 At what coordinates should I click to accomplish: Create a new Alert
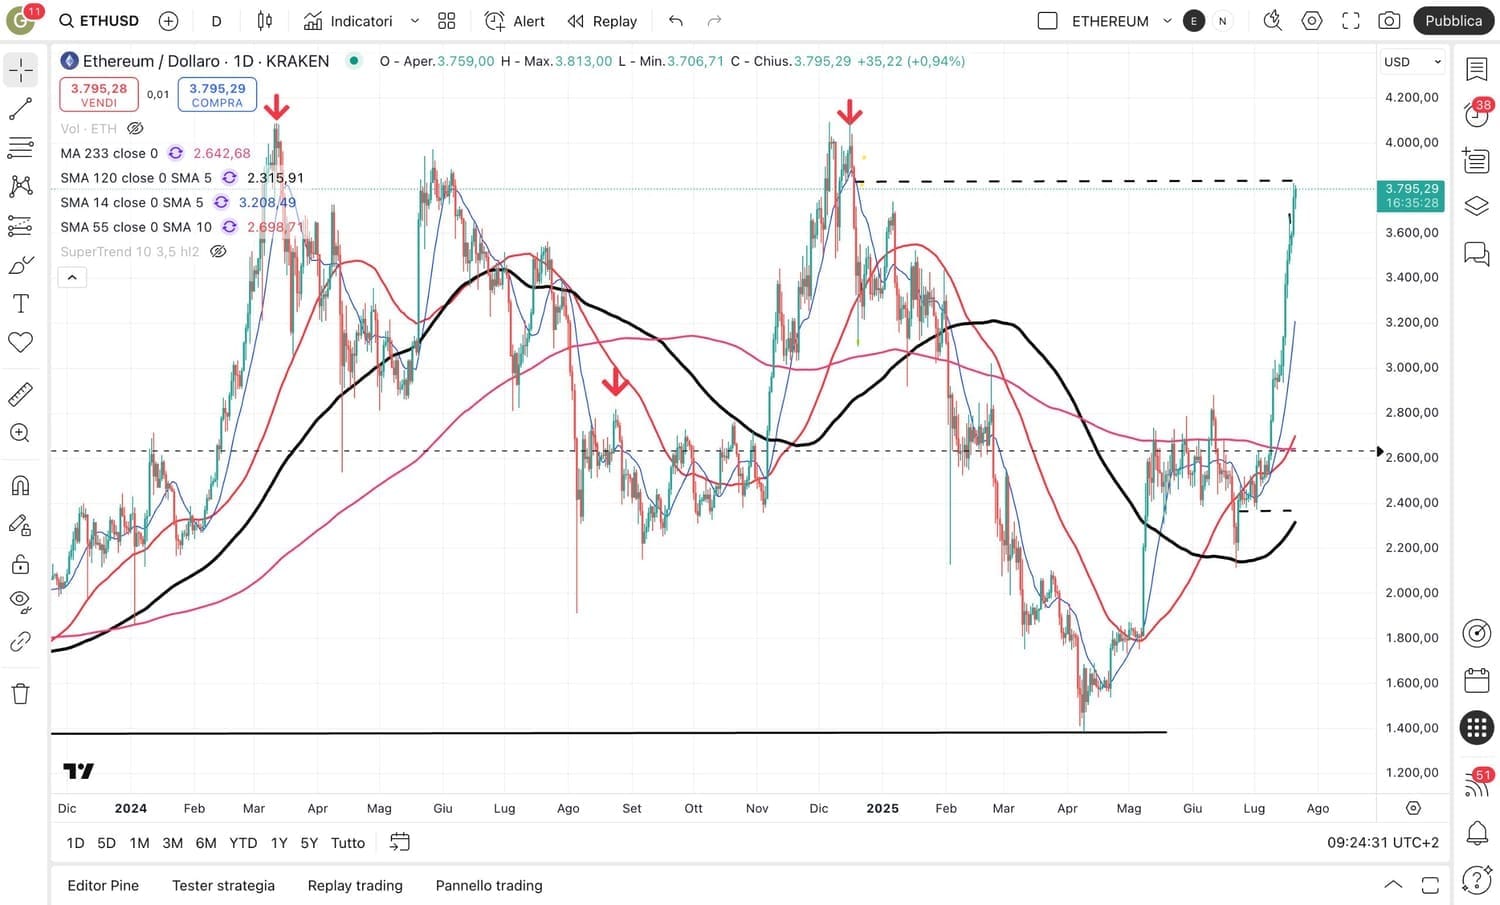(515, 21)
